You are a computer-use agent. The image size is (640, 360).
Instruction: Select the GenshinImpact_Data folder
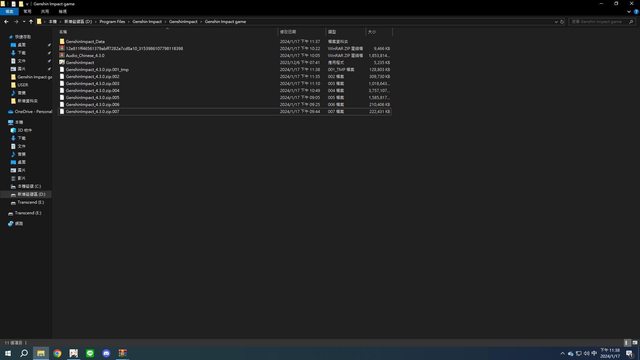(85, 42)
